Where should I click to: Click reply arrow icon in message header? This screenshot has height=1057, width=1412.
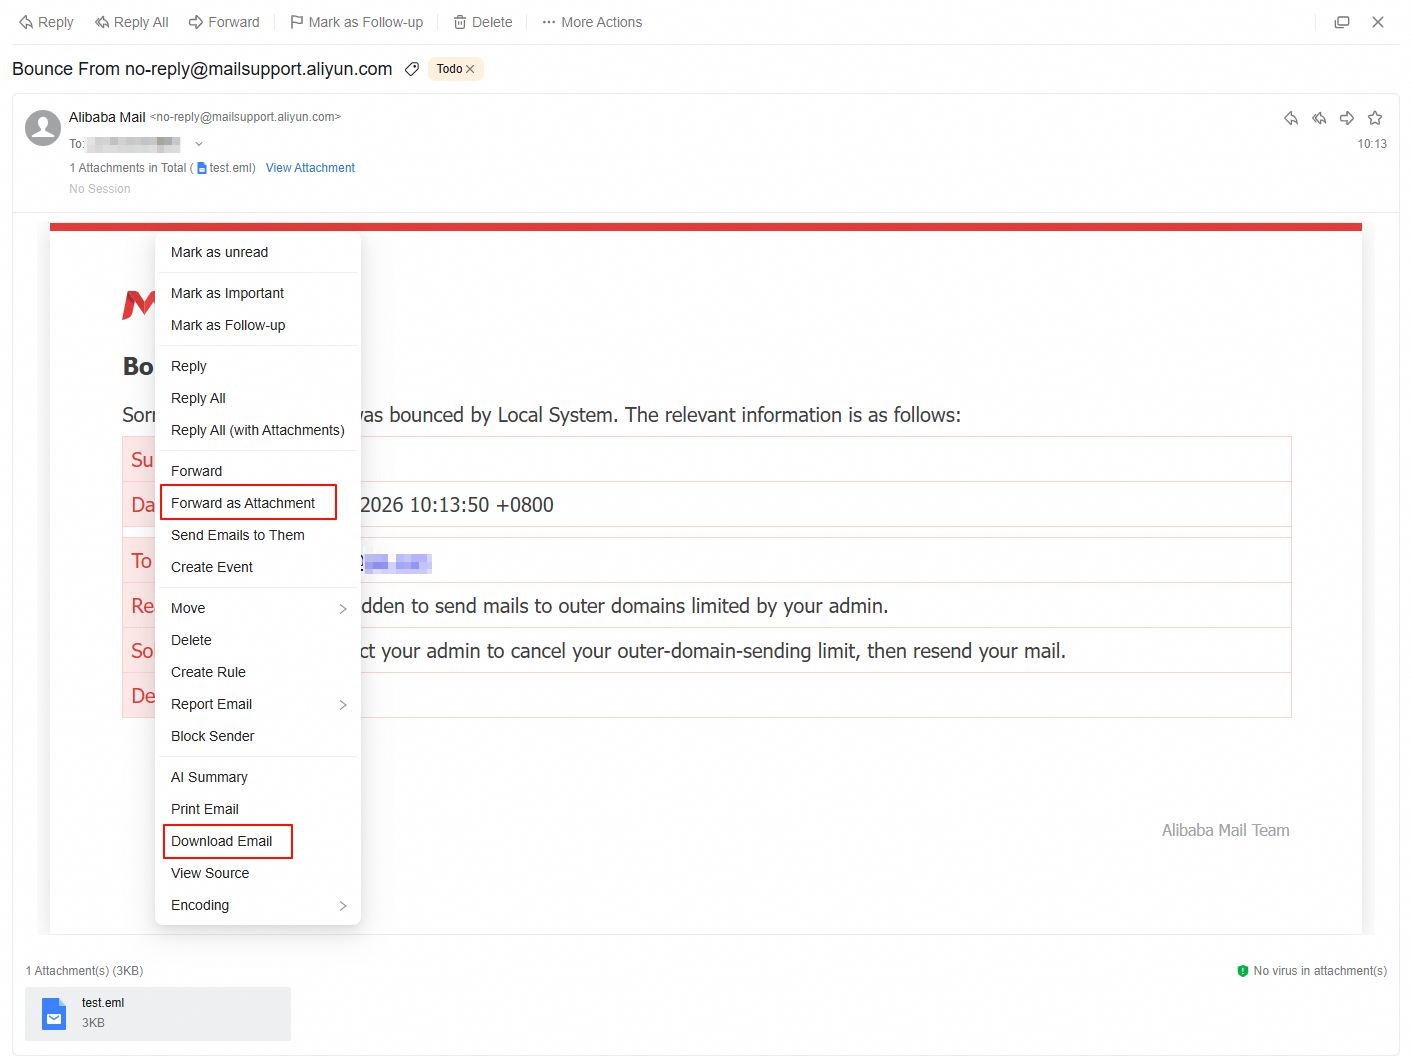click(1291, 118)
